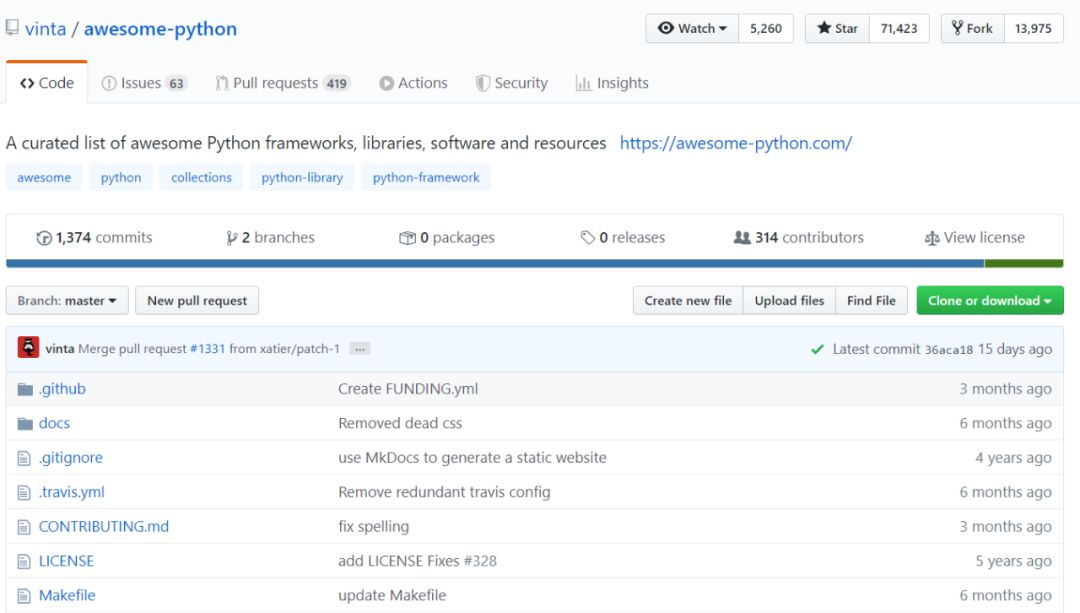Click the New pull request button

coord(197,301)
